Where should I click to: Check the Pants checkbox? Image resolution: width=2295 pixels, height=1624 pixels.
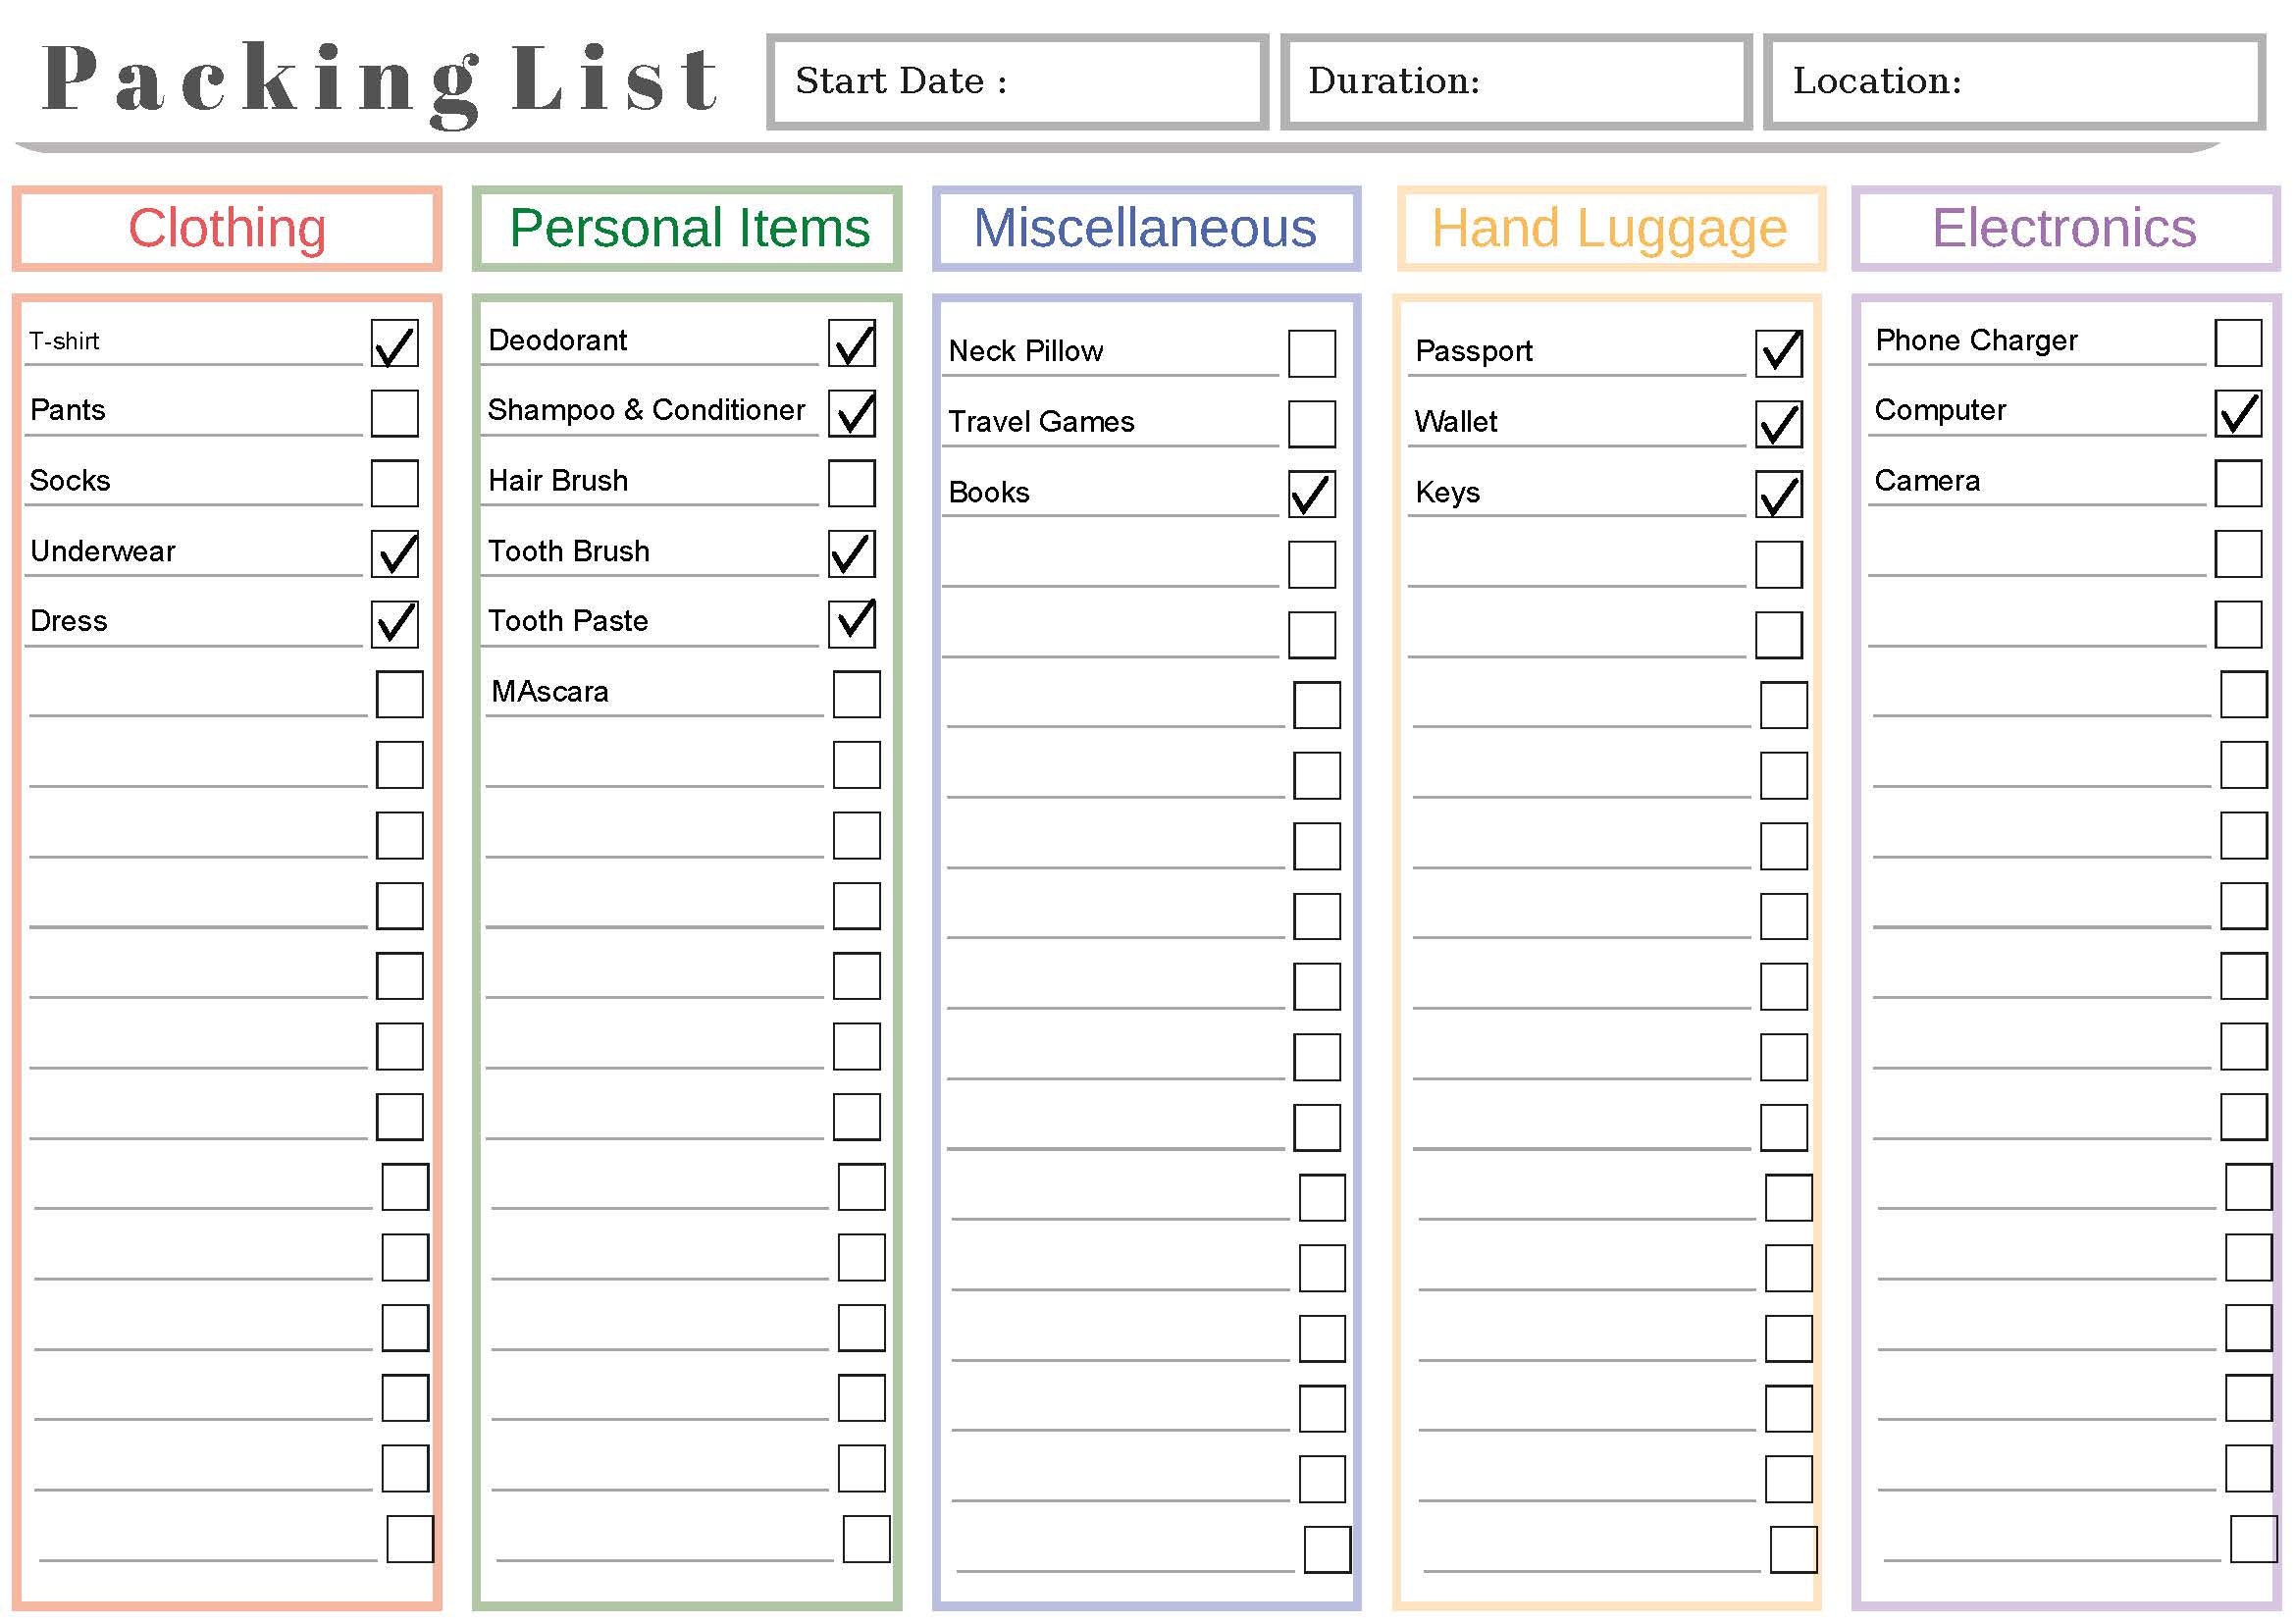394,413
